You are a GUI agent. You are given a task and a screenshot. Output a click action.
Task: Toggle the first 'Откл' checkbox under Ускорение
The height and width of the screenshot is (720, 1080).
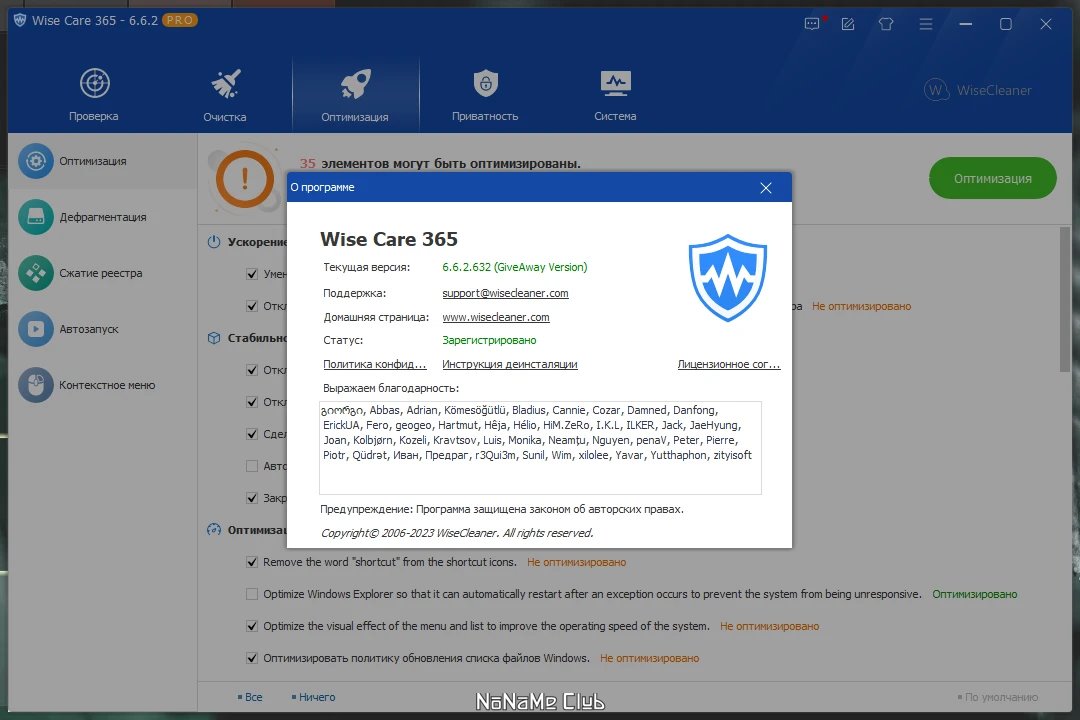point(252,306)
